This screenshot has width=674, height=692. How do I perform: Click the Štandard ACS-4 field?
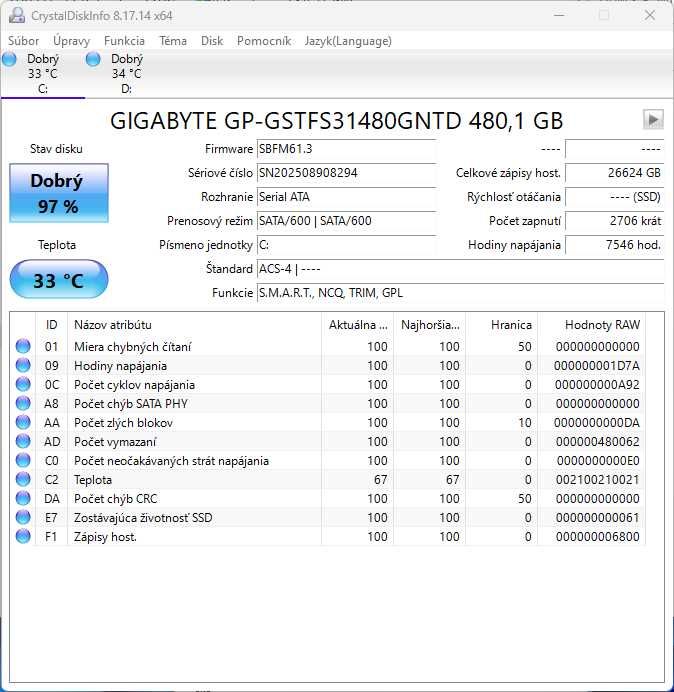click(460, 269)
